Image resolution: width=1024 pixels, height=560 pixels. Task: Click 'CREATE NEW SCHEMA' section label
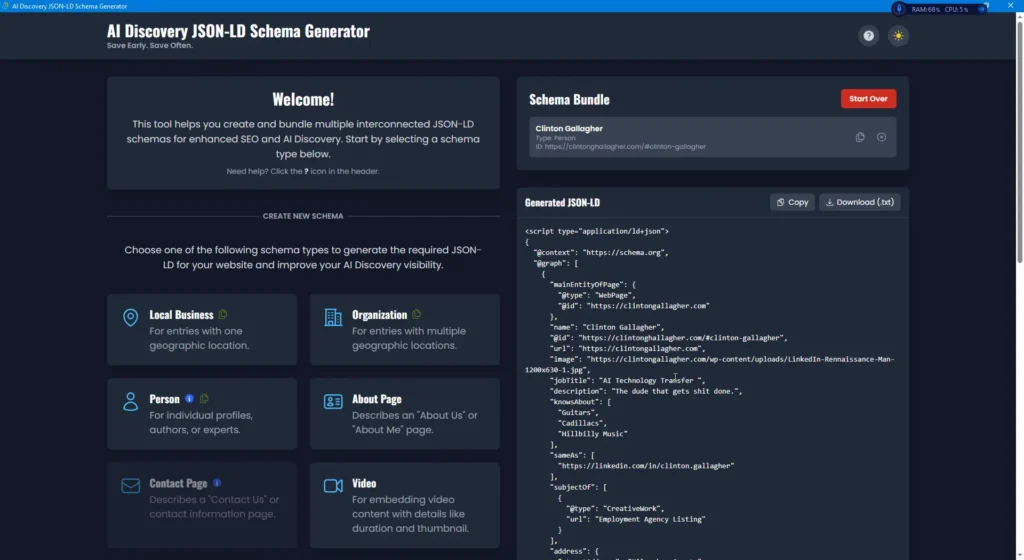pyautogui.click(x=303, y=216)
